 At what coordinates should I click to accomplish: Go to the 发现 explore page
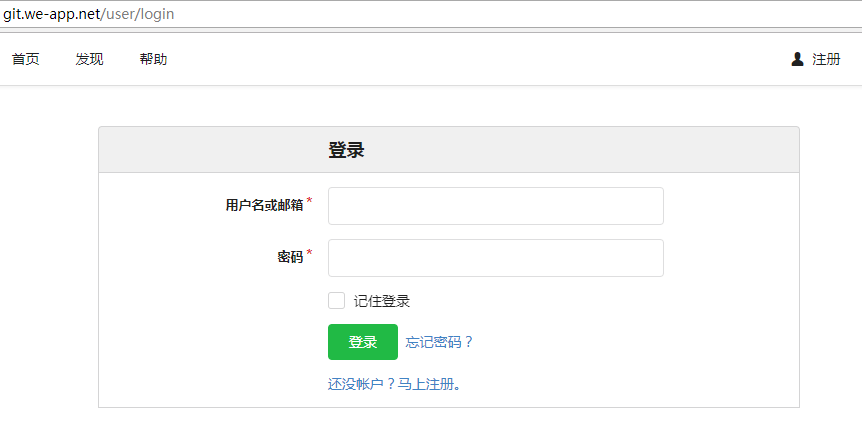(x=89, y=59)
